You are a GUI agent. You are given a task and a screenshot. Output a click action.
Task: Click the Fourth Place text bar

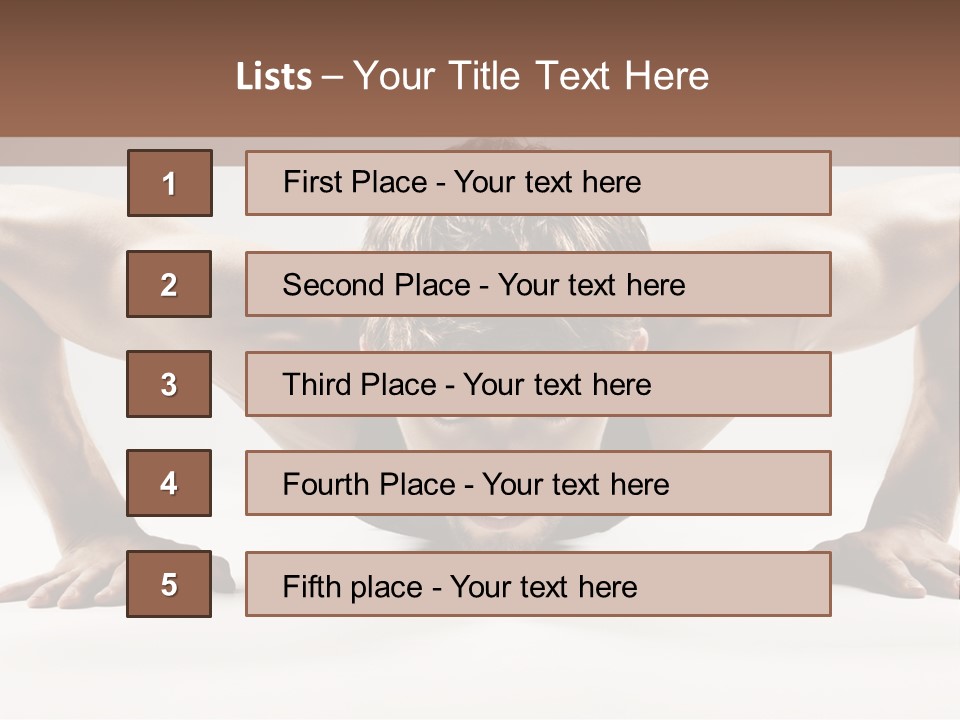click(538, 484)
